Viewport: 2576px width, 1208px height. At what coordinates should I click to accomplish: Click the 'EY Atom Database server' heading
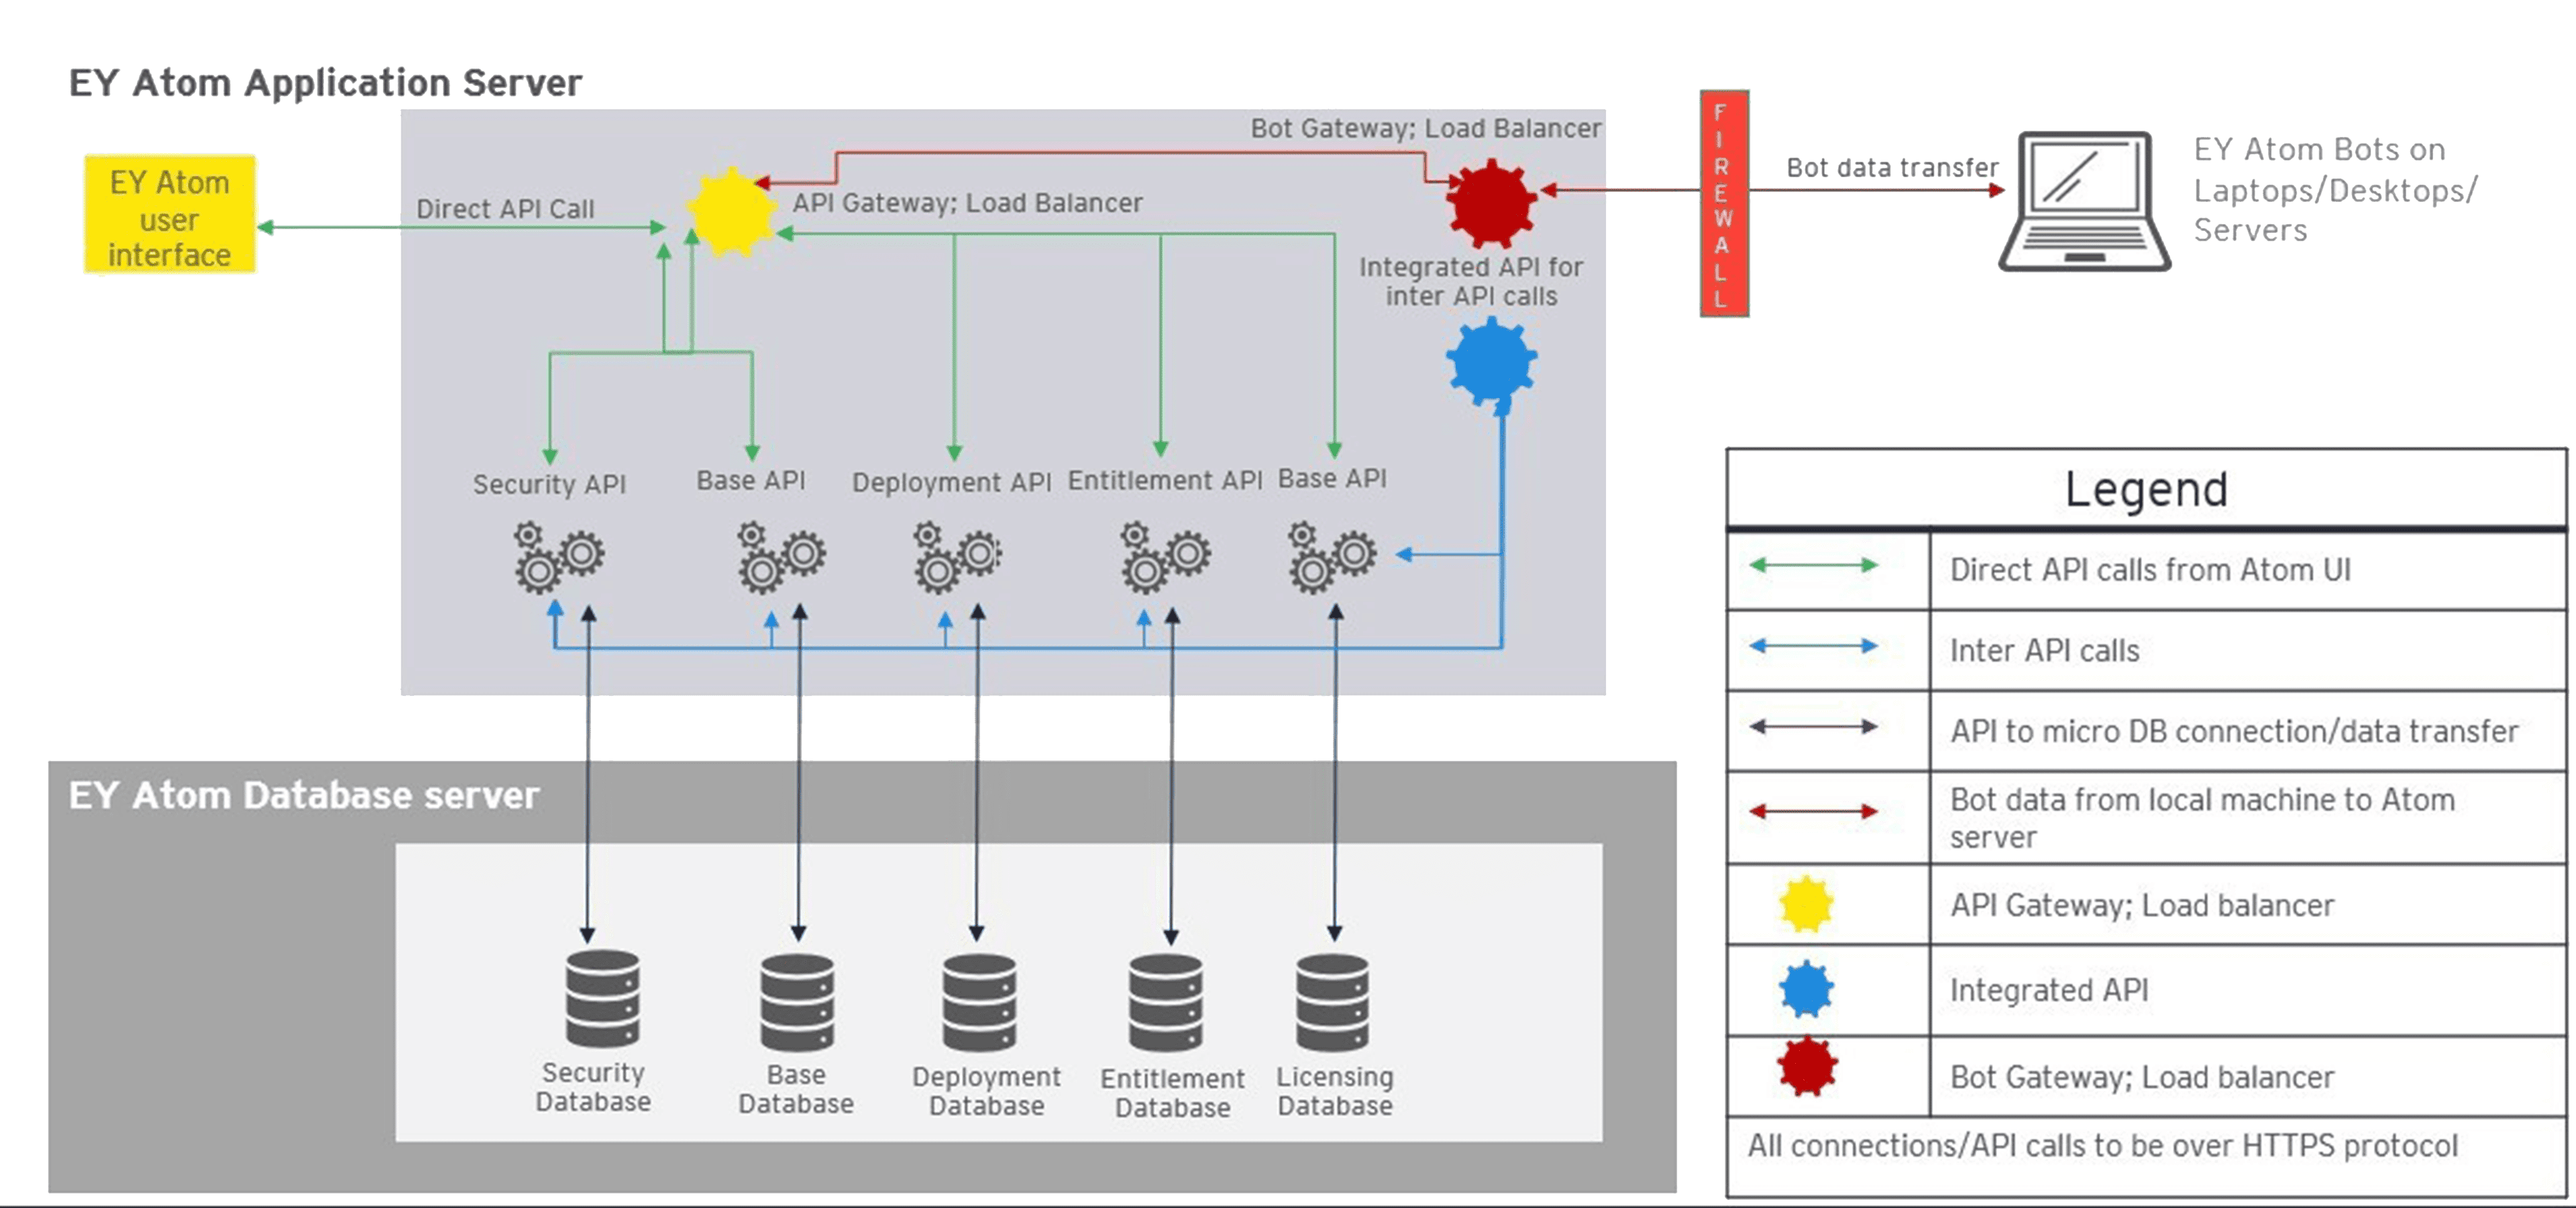304,796
